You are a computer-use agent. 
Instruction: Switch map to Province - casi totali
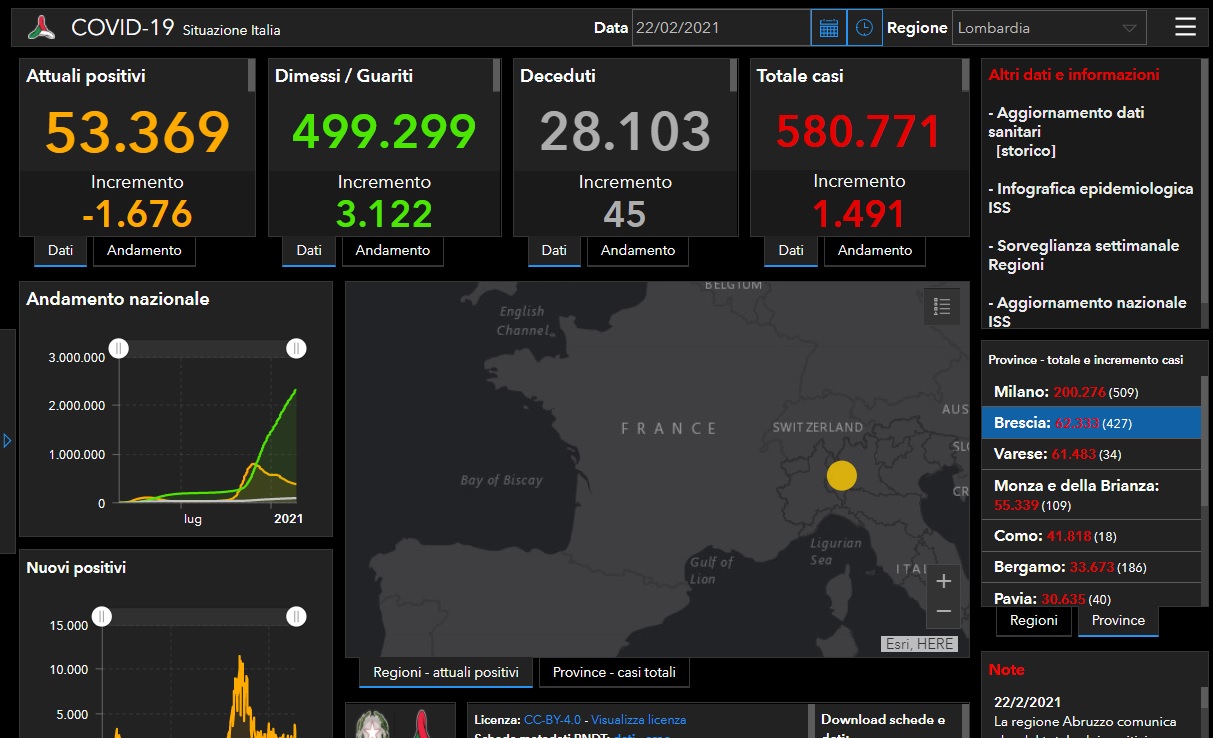coord(614,672)
